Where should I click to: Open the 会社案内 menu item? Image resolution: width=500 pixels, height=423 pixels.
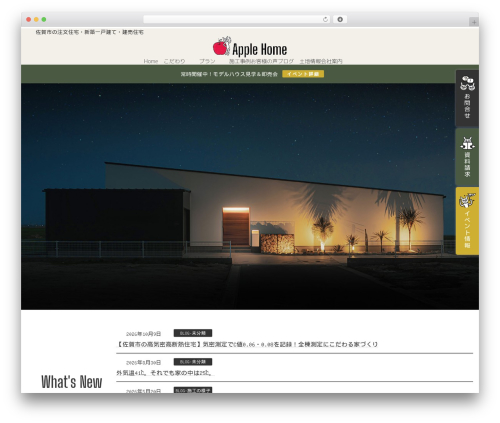pos(332,61)
